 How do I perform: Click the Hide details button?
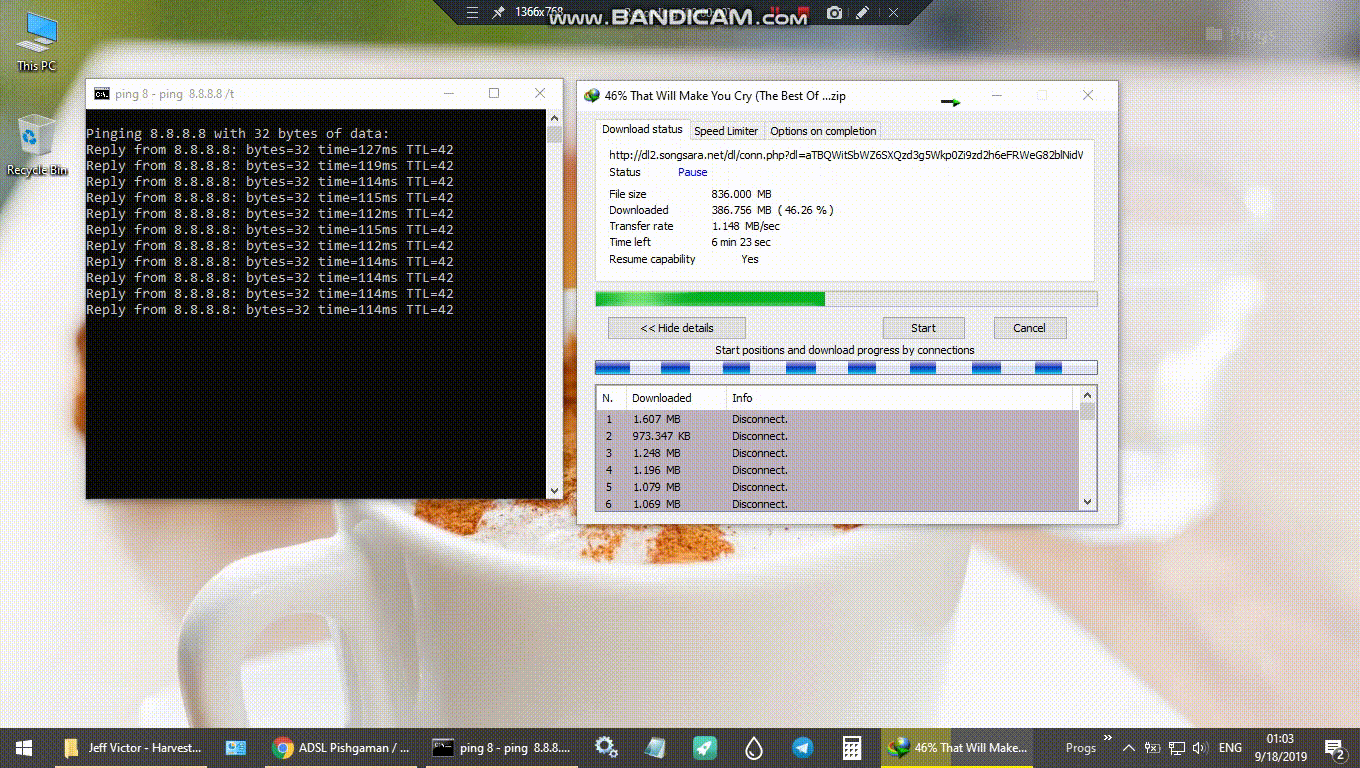point(677,328)
